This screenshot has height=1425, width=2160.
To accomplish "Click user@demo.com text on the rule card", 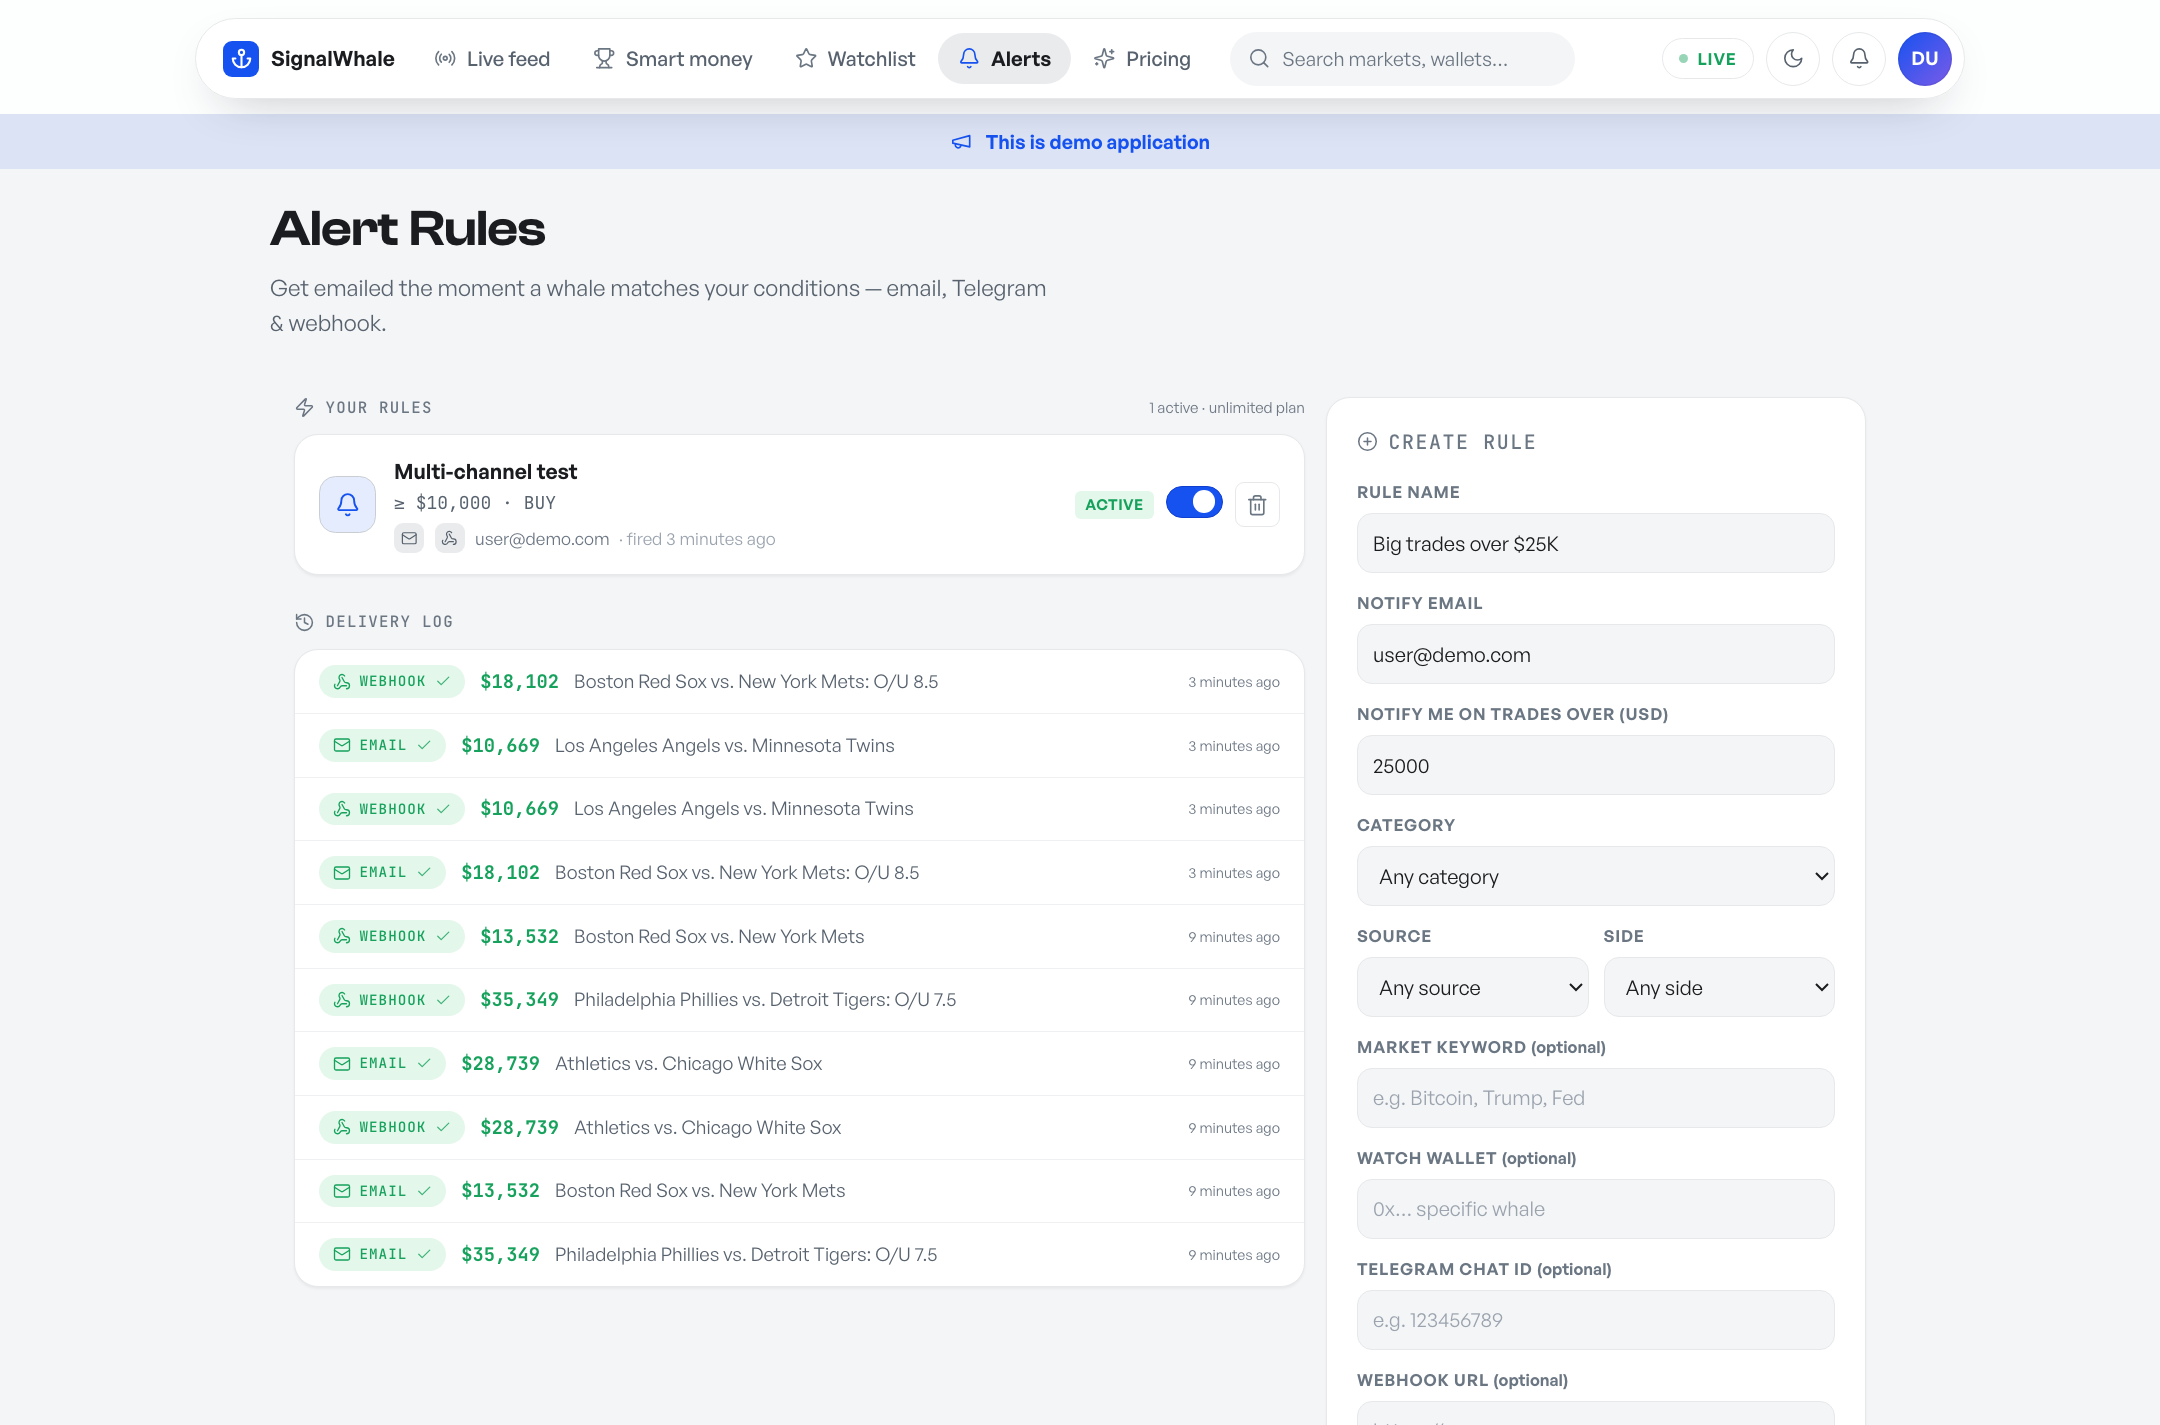I will 542,540.
